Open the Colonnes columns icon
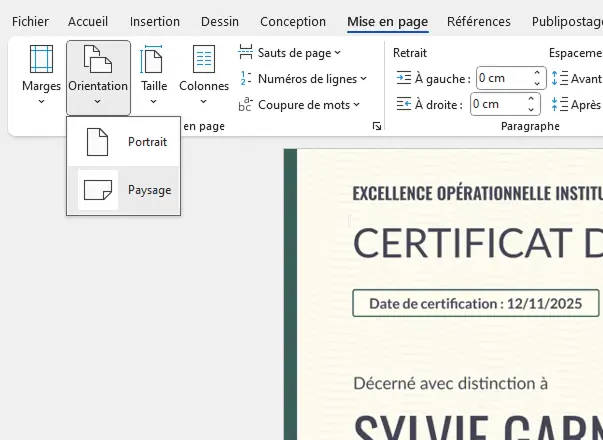 [204, 59]
